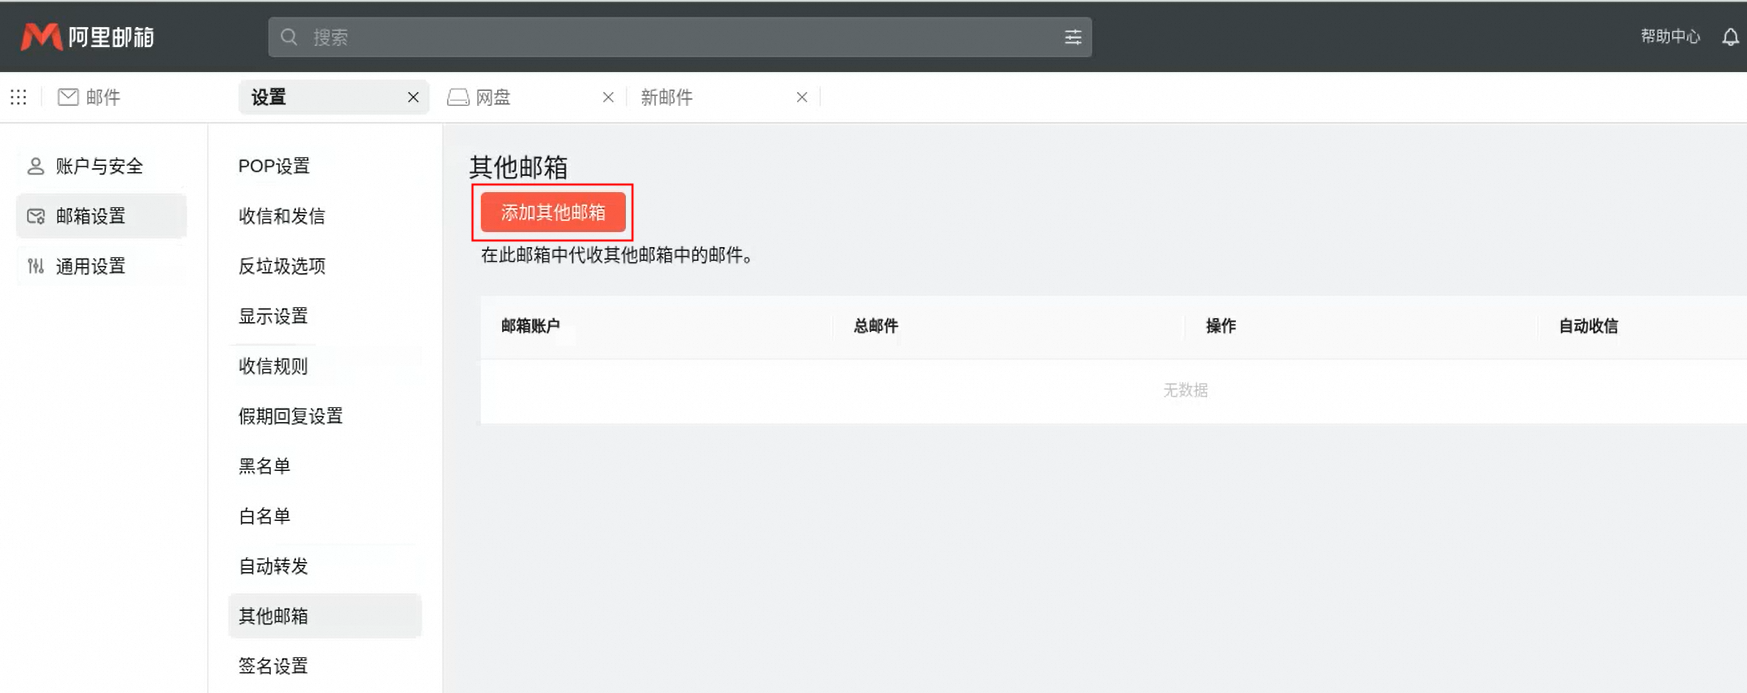1747x693 pixels.
Task: Select 自动转发 in the settings list
Action: pyautogui.click(x=273, y=566)
